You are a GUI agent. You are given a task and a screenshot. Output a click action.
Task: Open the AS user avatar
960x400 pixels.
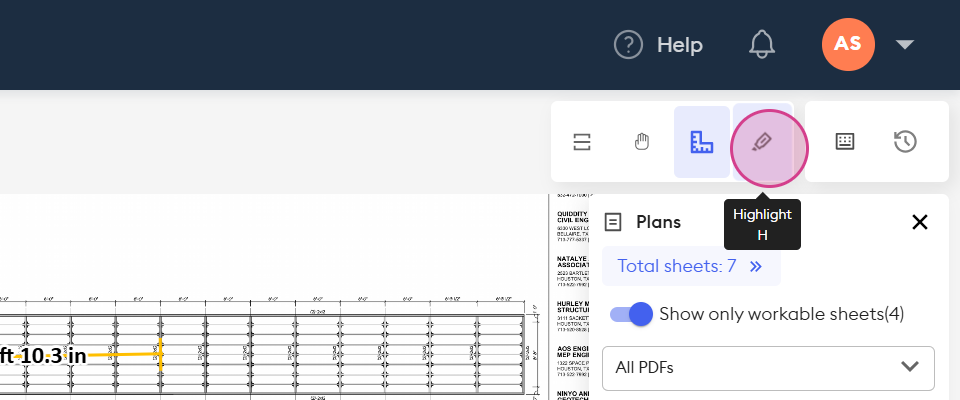coord(848,44)
